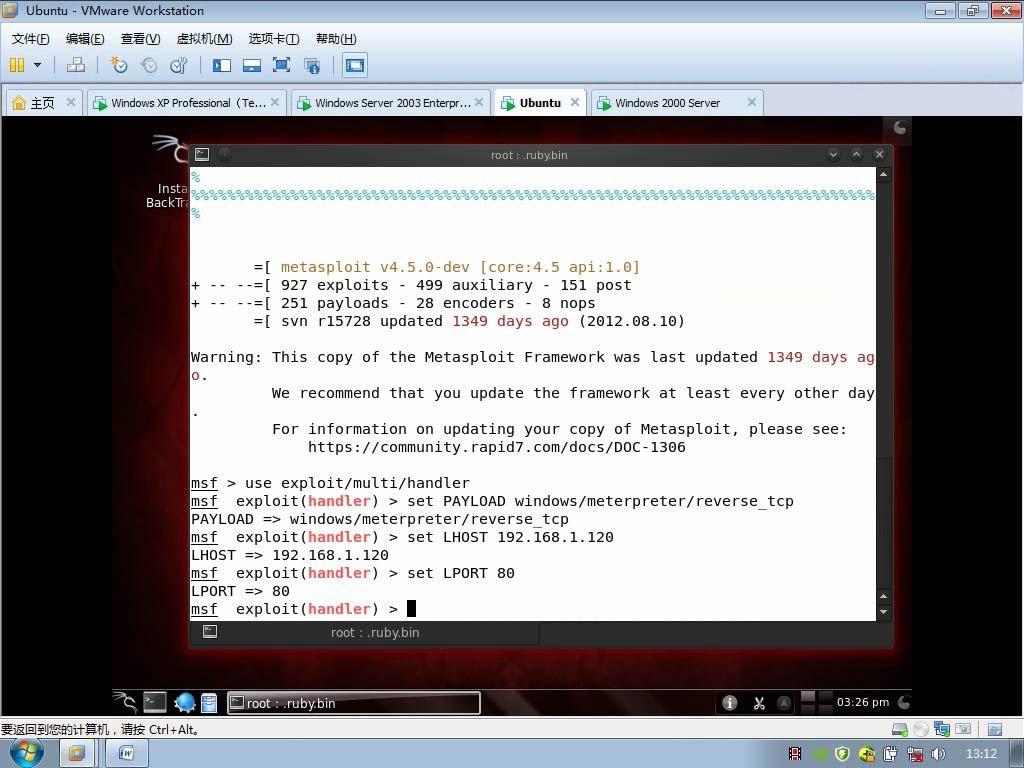Open the file manager panel icon
The width and height of the screenshot is (1024, 768).
pos(209,703)
